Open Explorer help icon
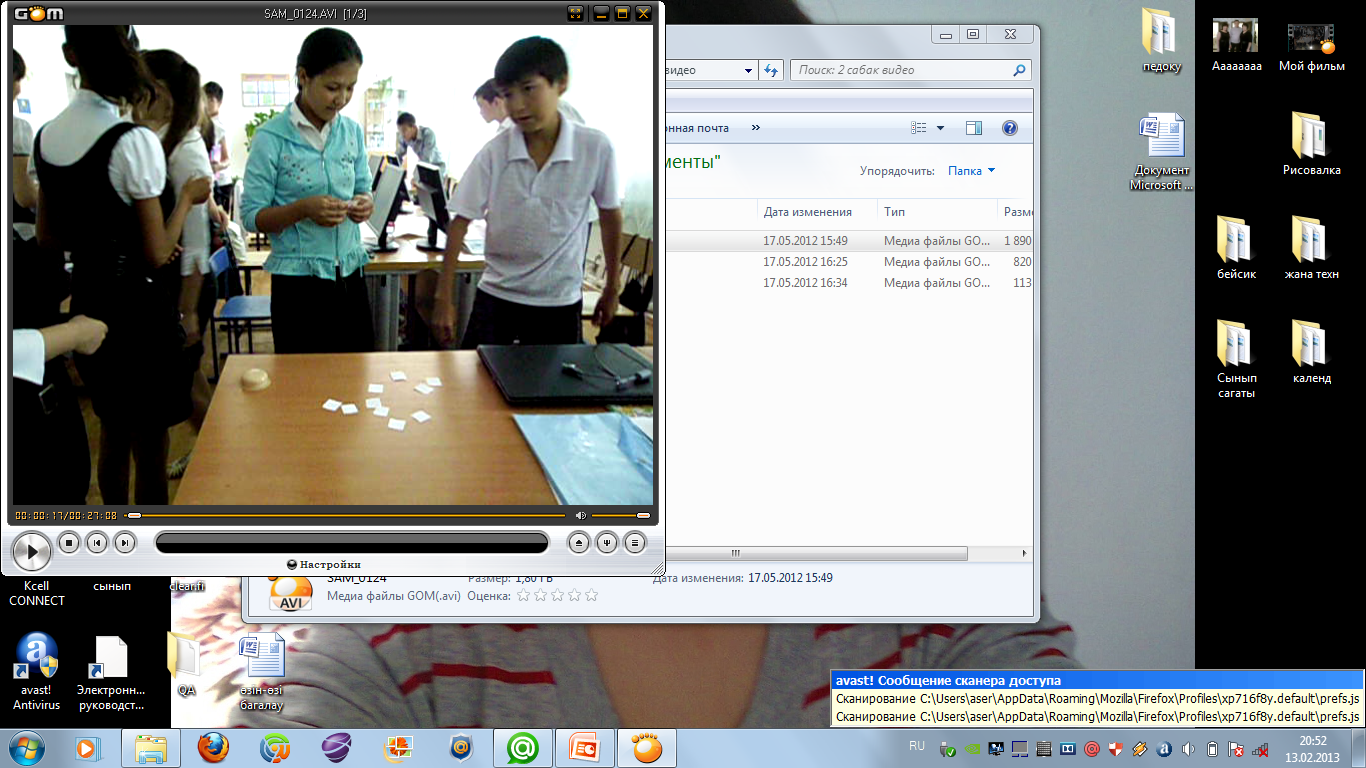The width and height of the screenshot is (1366, 768). coord(1009,128)
